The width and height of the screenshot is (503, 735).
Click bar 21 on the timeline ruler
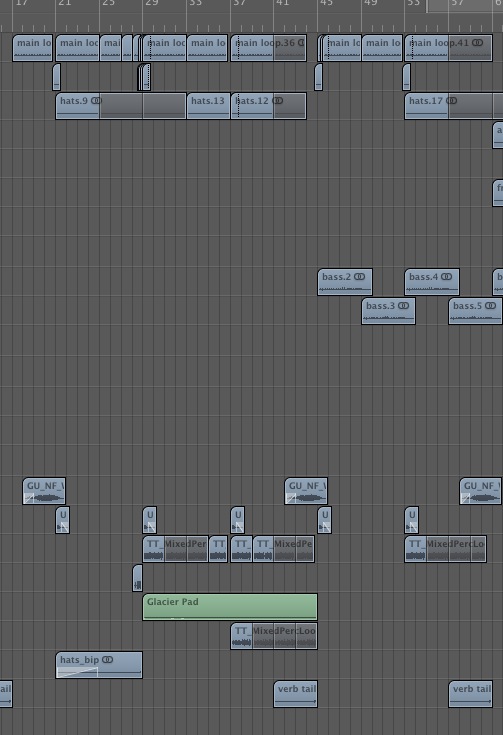pyautogui.click(x=65, y=3)
